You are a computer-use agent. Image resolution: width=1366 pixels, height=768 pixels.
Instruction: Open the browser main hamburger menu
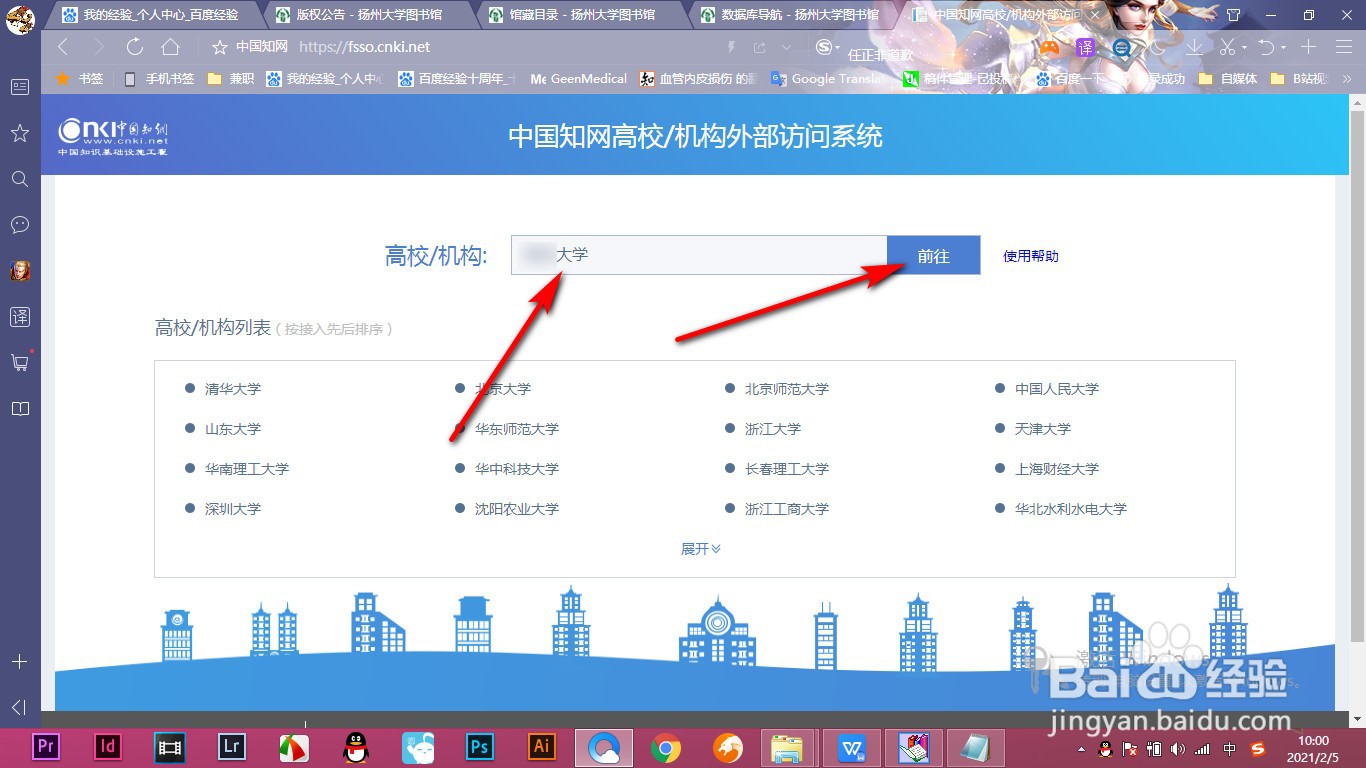click(1344, 47)
